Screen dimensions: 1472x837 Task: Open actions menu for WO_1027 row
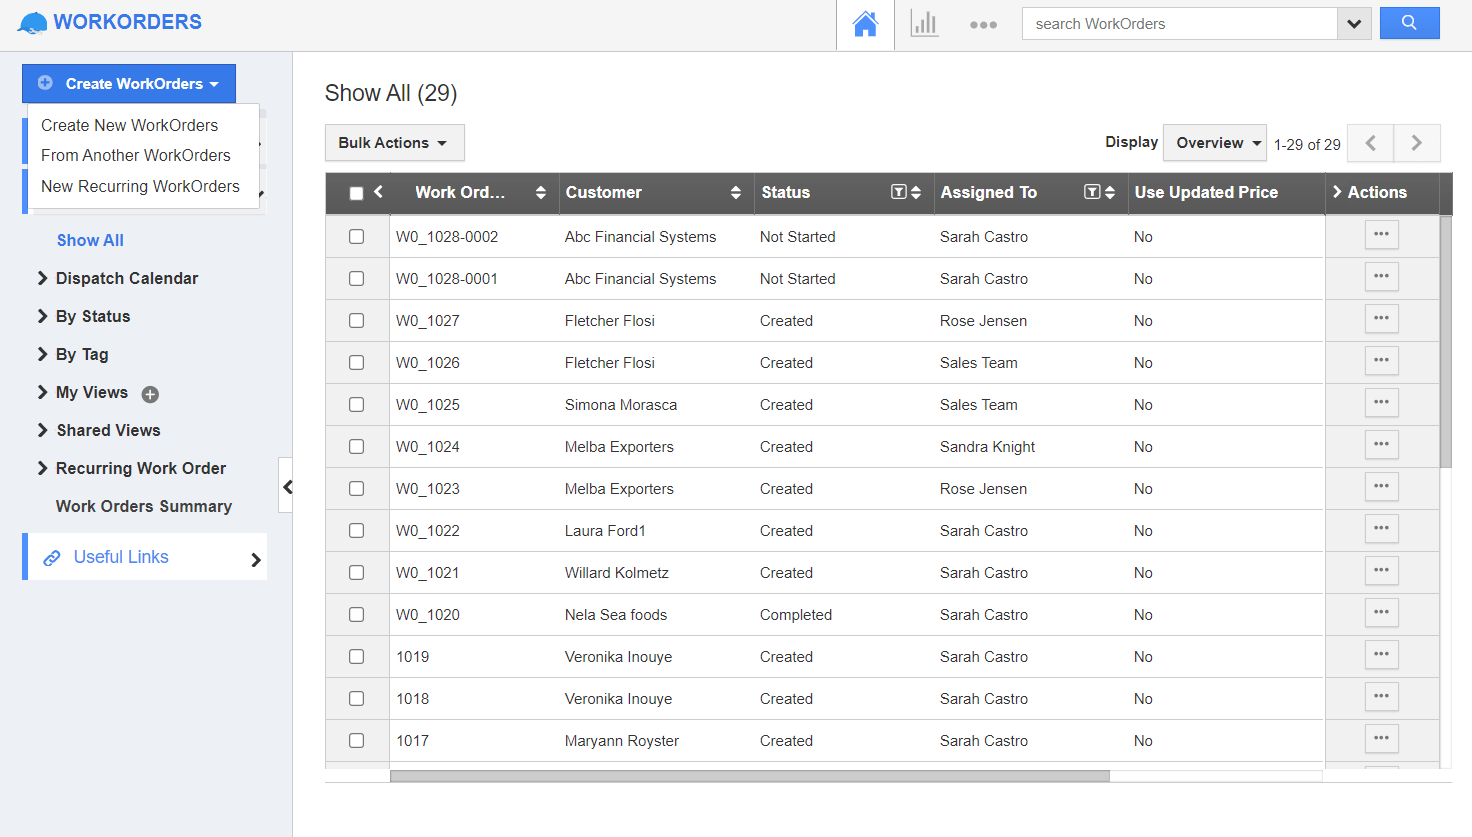(1381, 319)
